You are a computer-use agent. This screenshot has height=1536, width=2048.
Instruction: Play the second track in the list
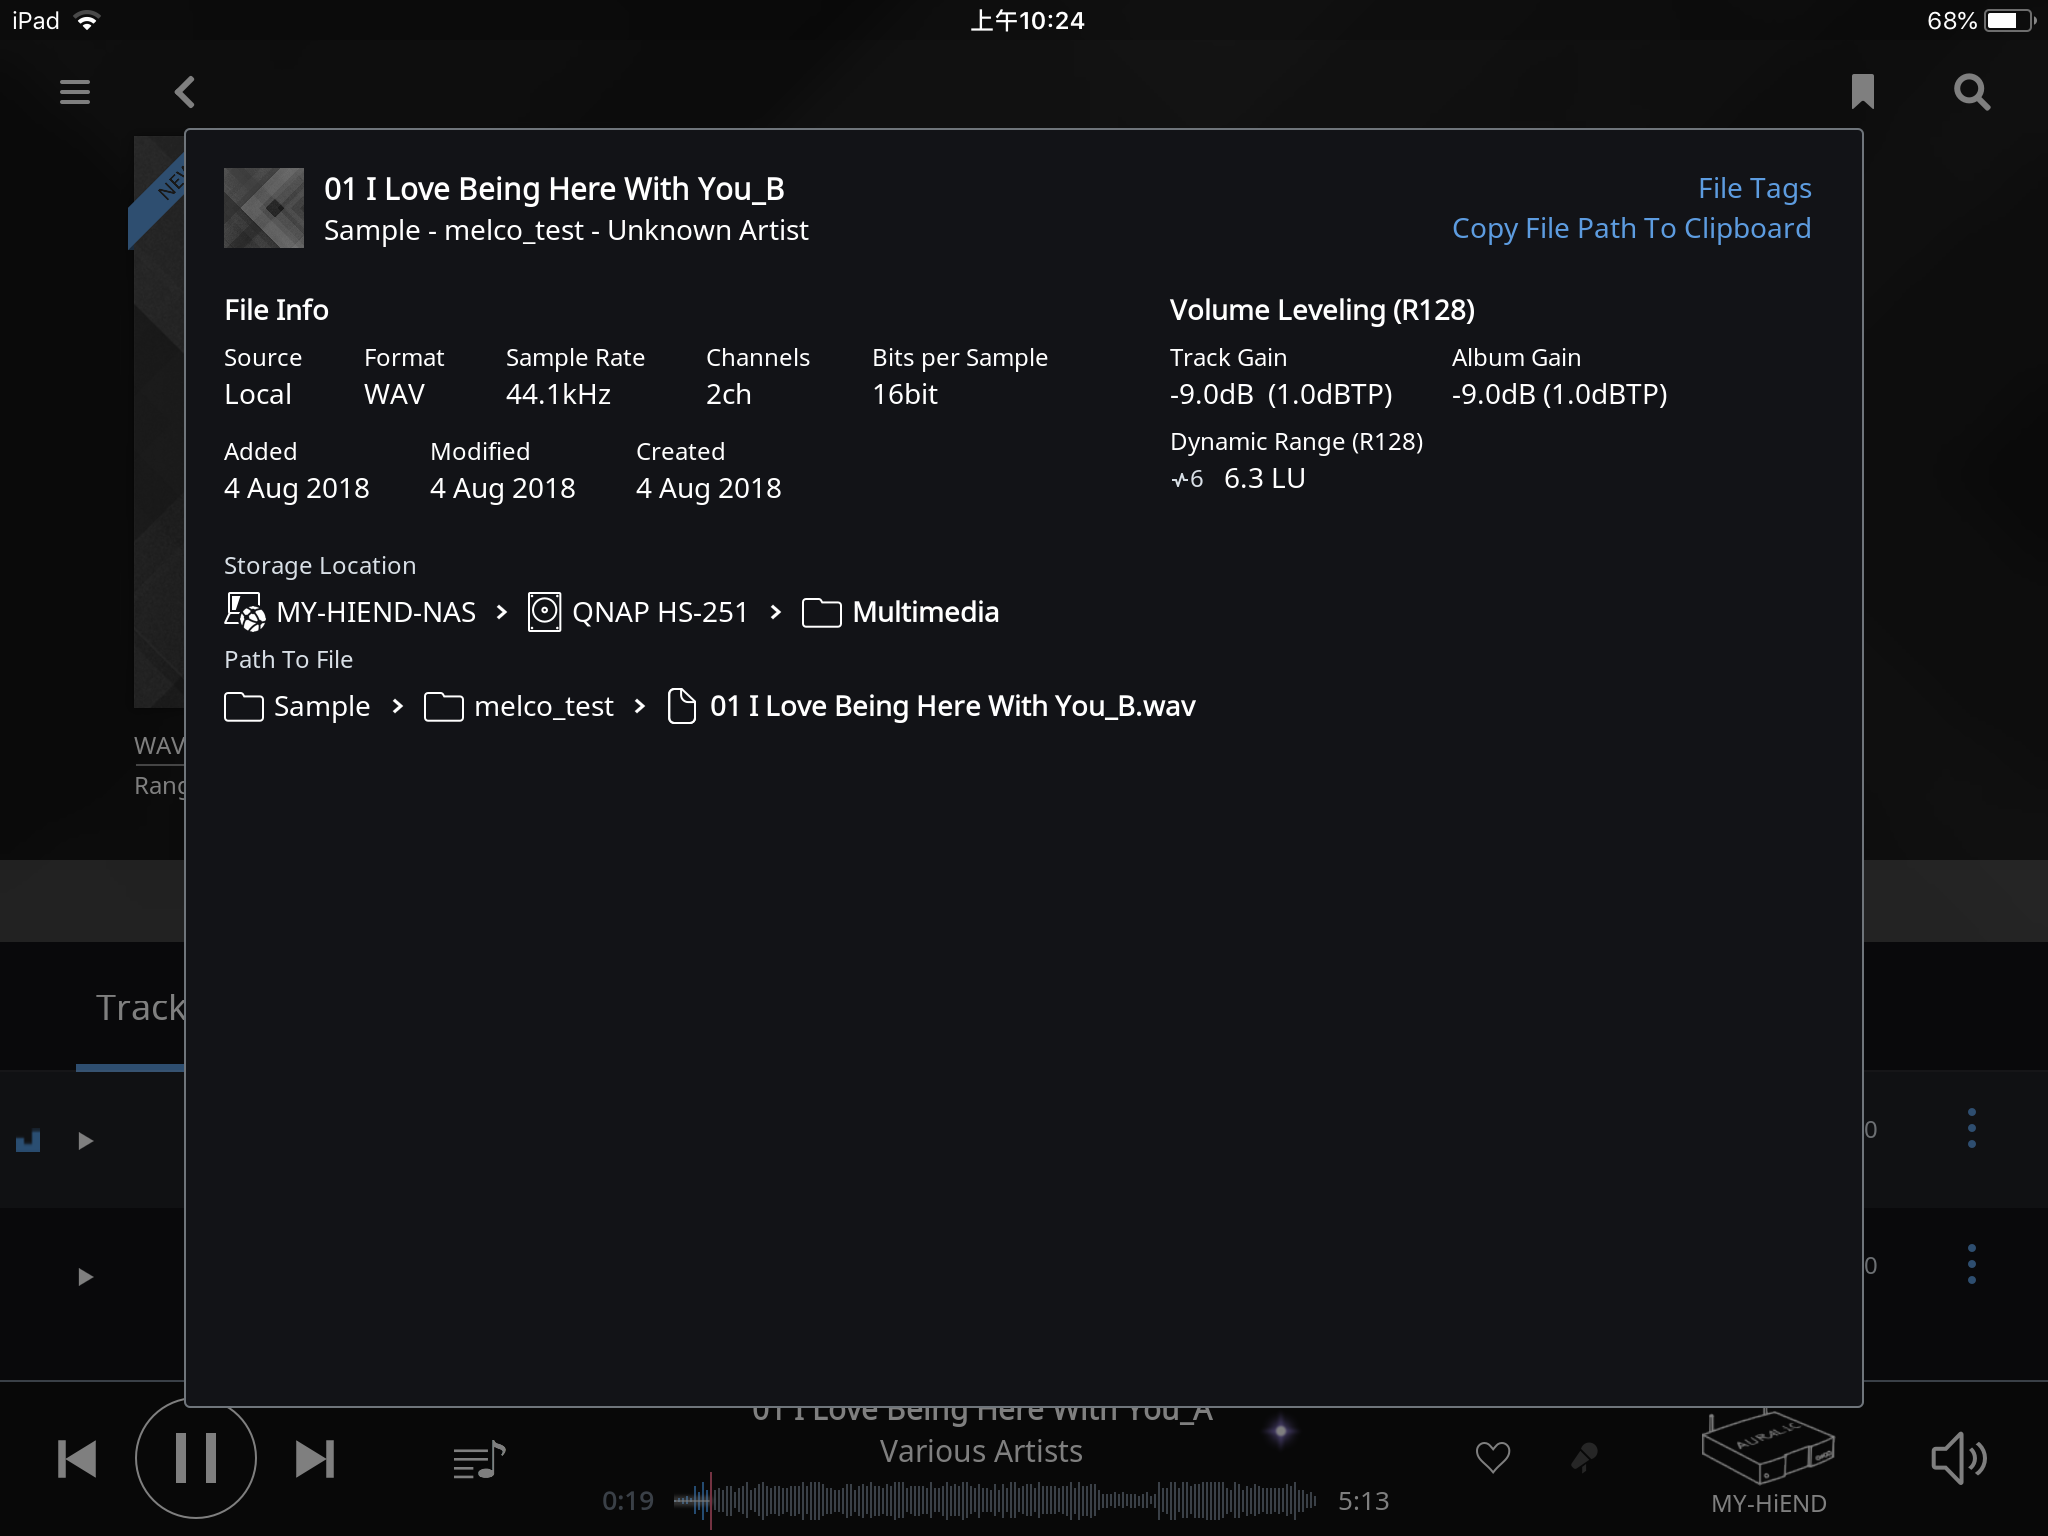pyautogui.click(x=85, y=1277)
